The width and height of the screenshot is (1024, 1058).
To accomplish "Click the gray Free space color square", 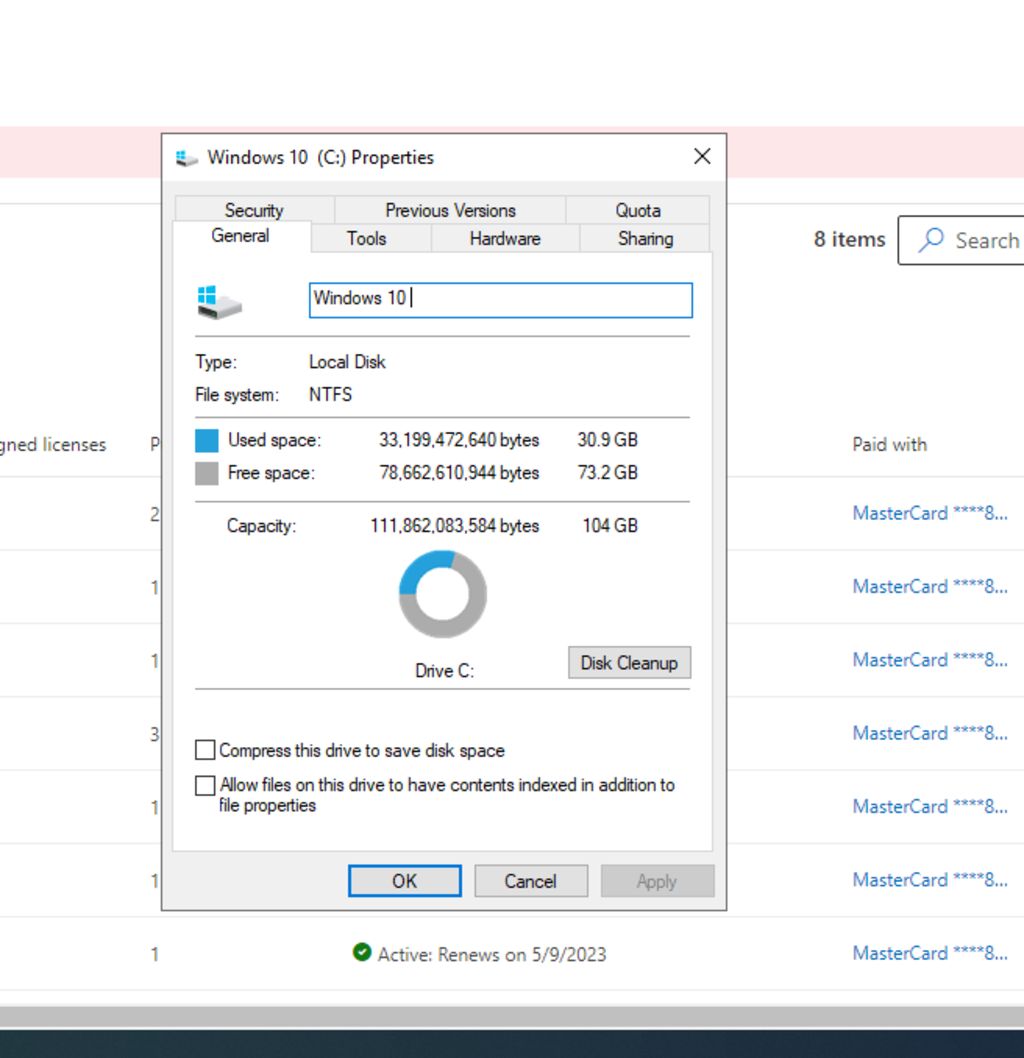I will tap(206, 473).
